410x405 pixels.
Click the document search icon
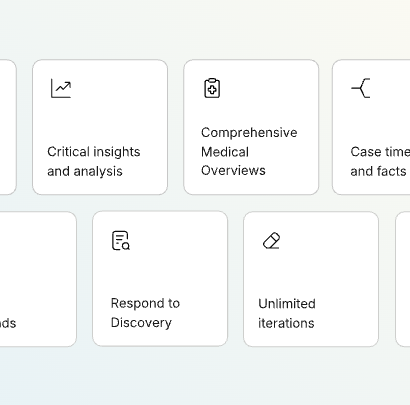121,240
